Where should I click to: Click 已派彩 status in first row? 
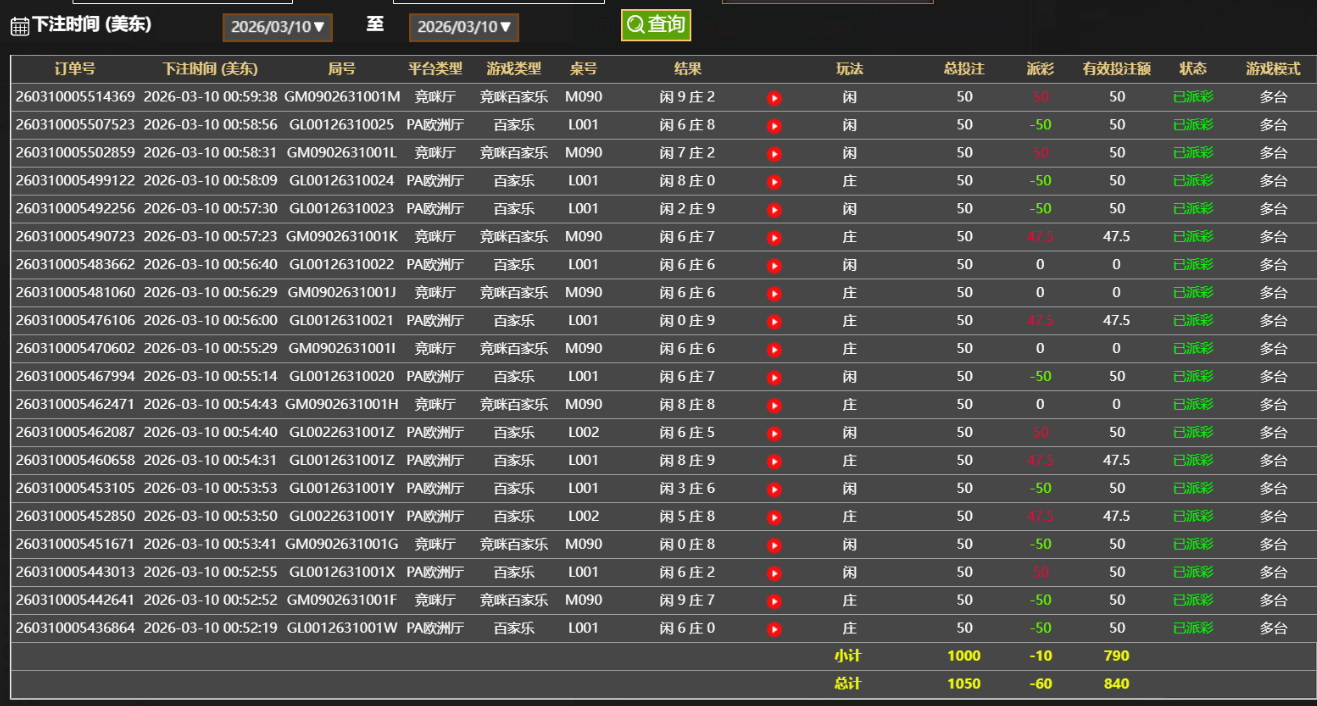pyautogui.click(x=1192, y=97)
